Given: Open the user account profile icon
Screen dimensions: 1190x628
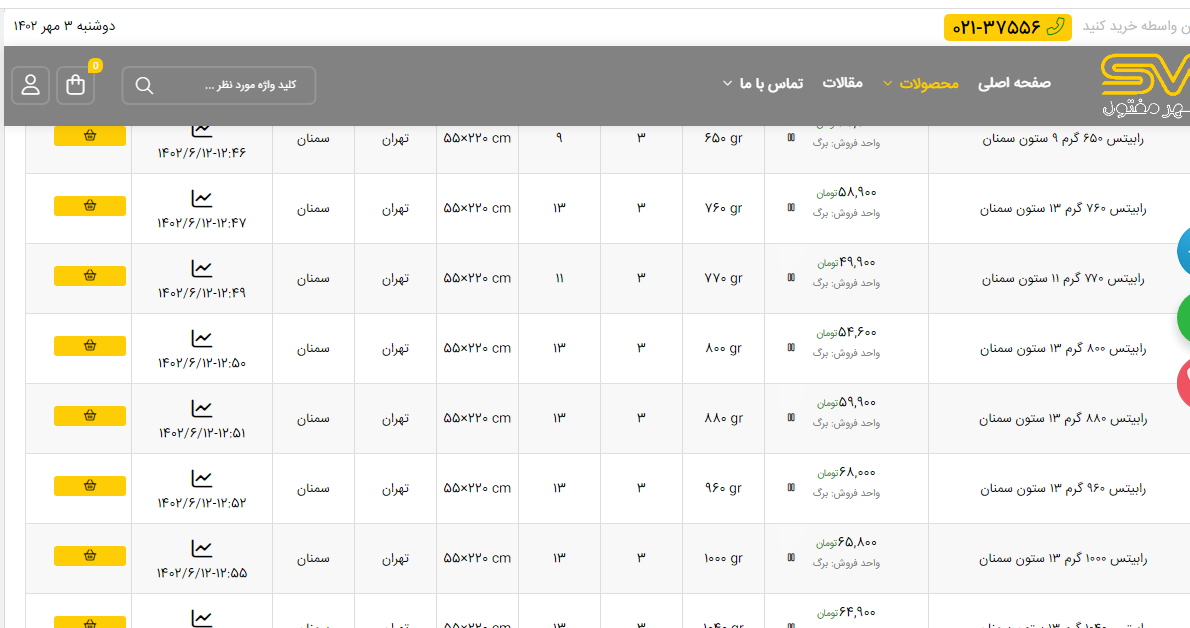Looking at the screenshot, I should point(31,85).
